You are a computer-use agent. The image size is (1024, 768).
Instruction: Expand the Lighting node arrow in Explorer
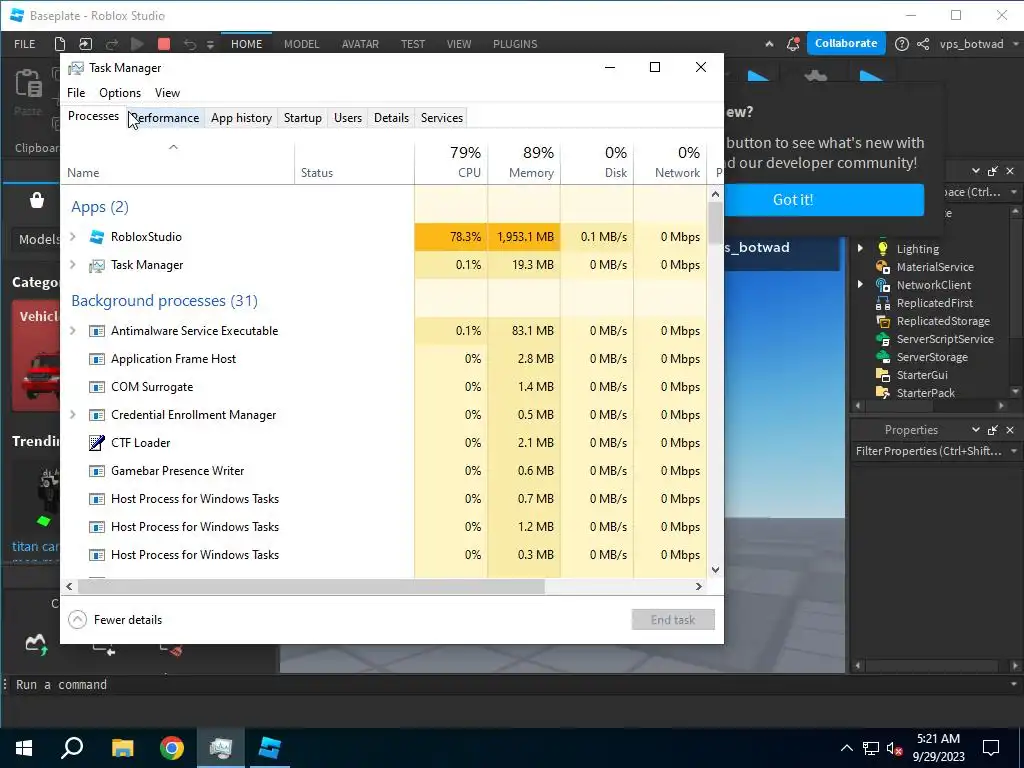[860, 248]
